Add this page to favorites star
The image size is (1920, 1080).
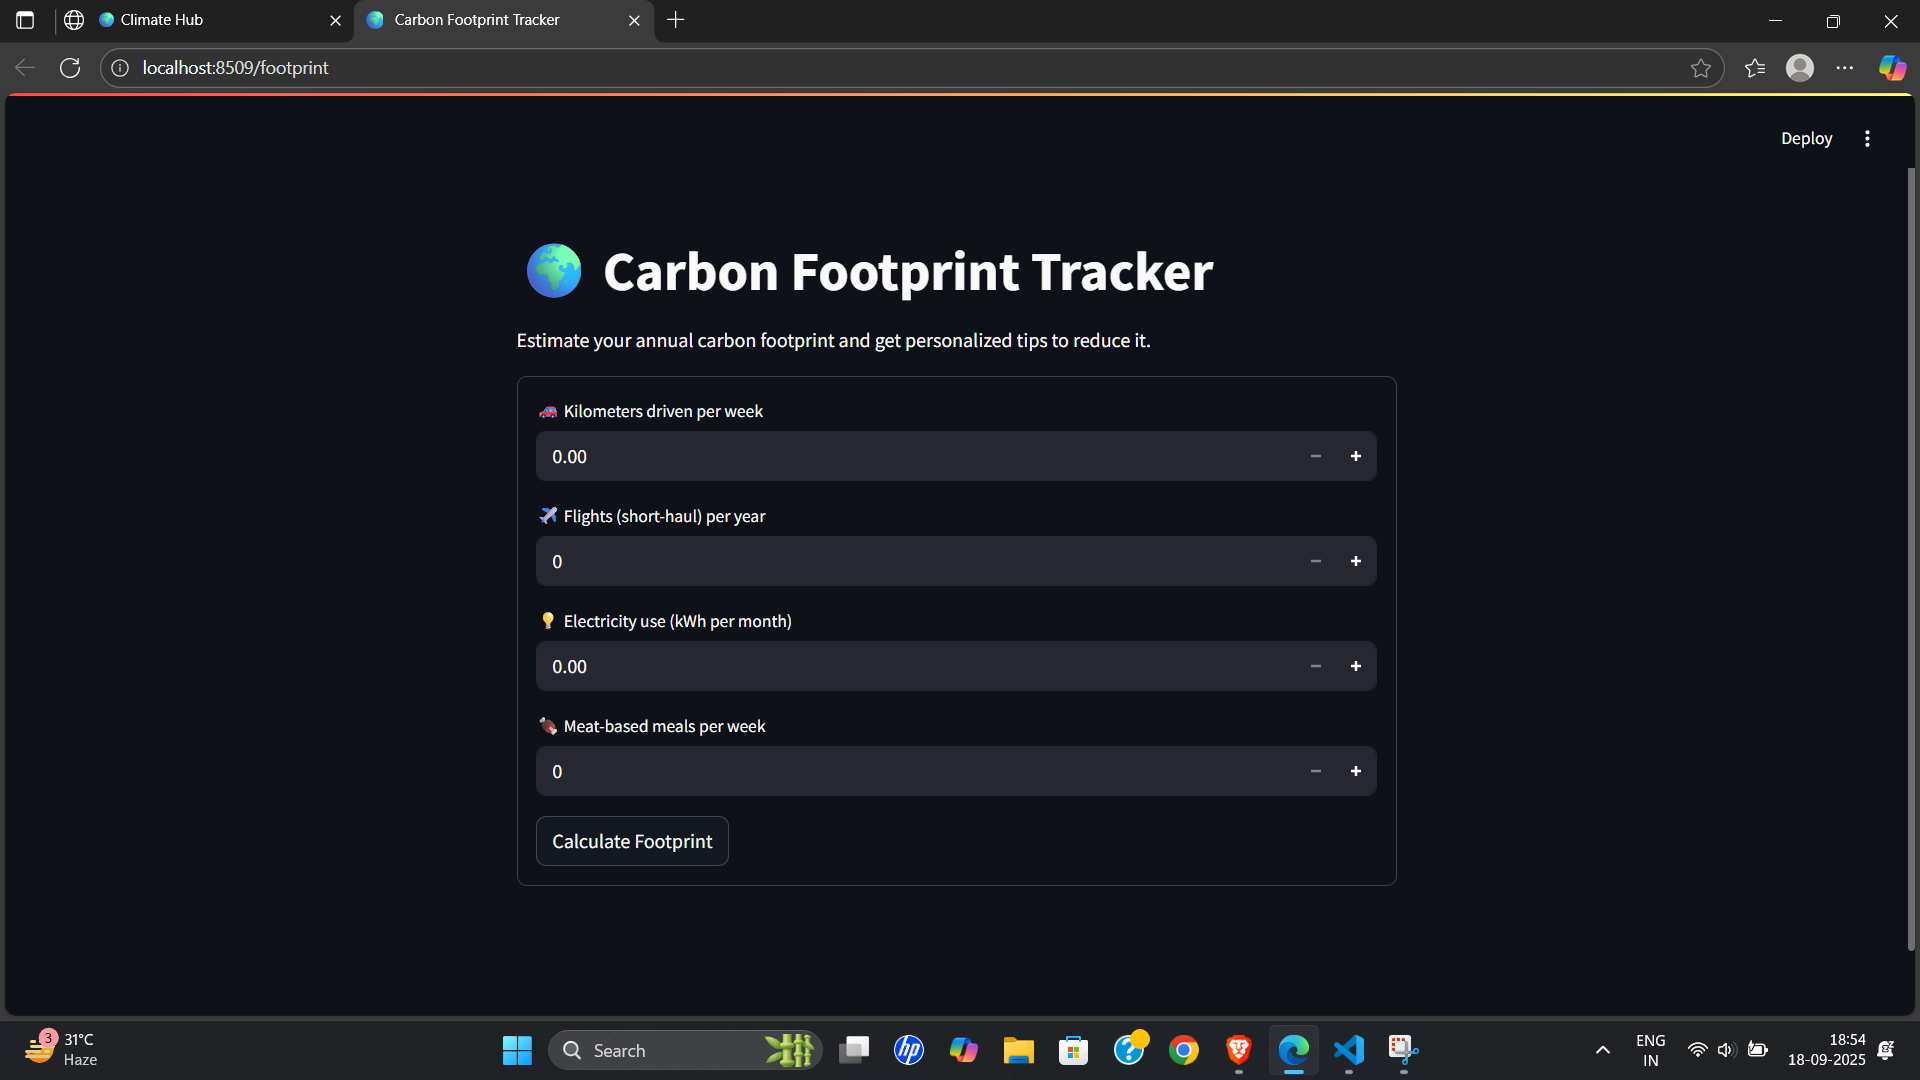tap(1700, 68)
